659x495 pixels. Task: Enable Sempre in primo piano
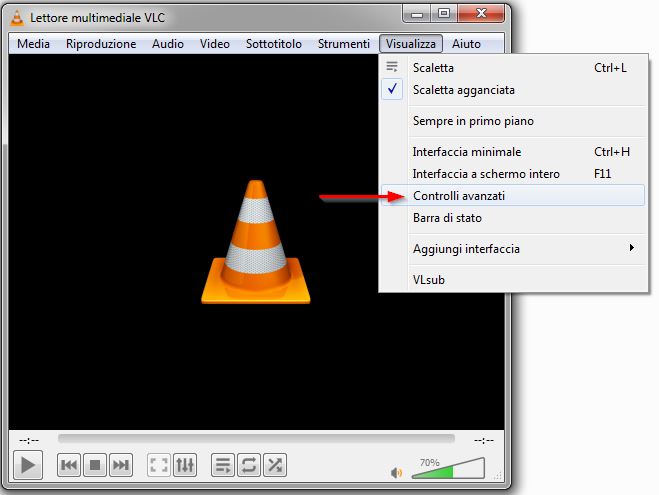point(513,121)
